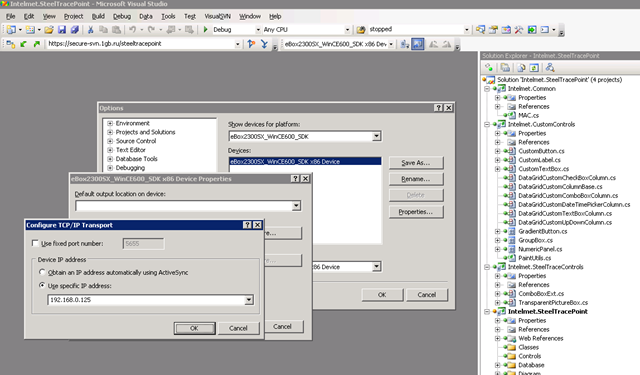Click the VisualSVN commit arrow icon

[37, 44]
